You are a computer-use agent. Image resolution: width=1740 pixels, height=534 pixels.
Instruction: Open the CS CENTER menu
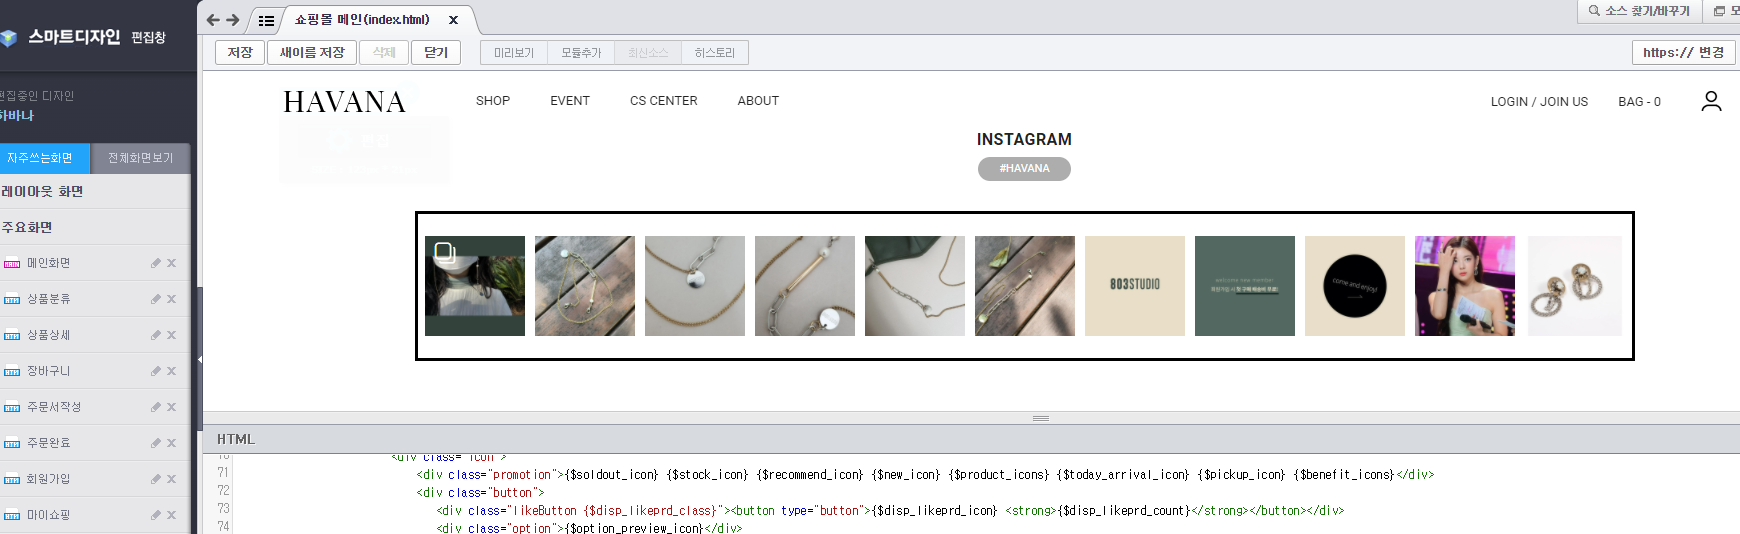(x=664, y=101)
